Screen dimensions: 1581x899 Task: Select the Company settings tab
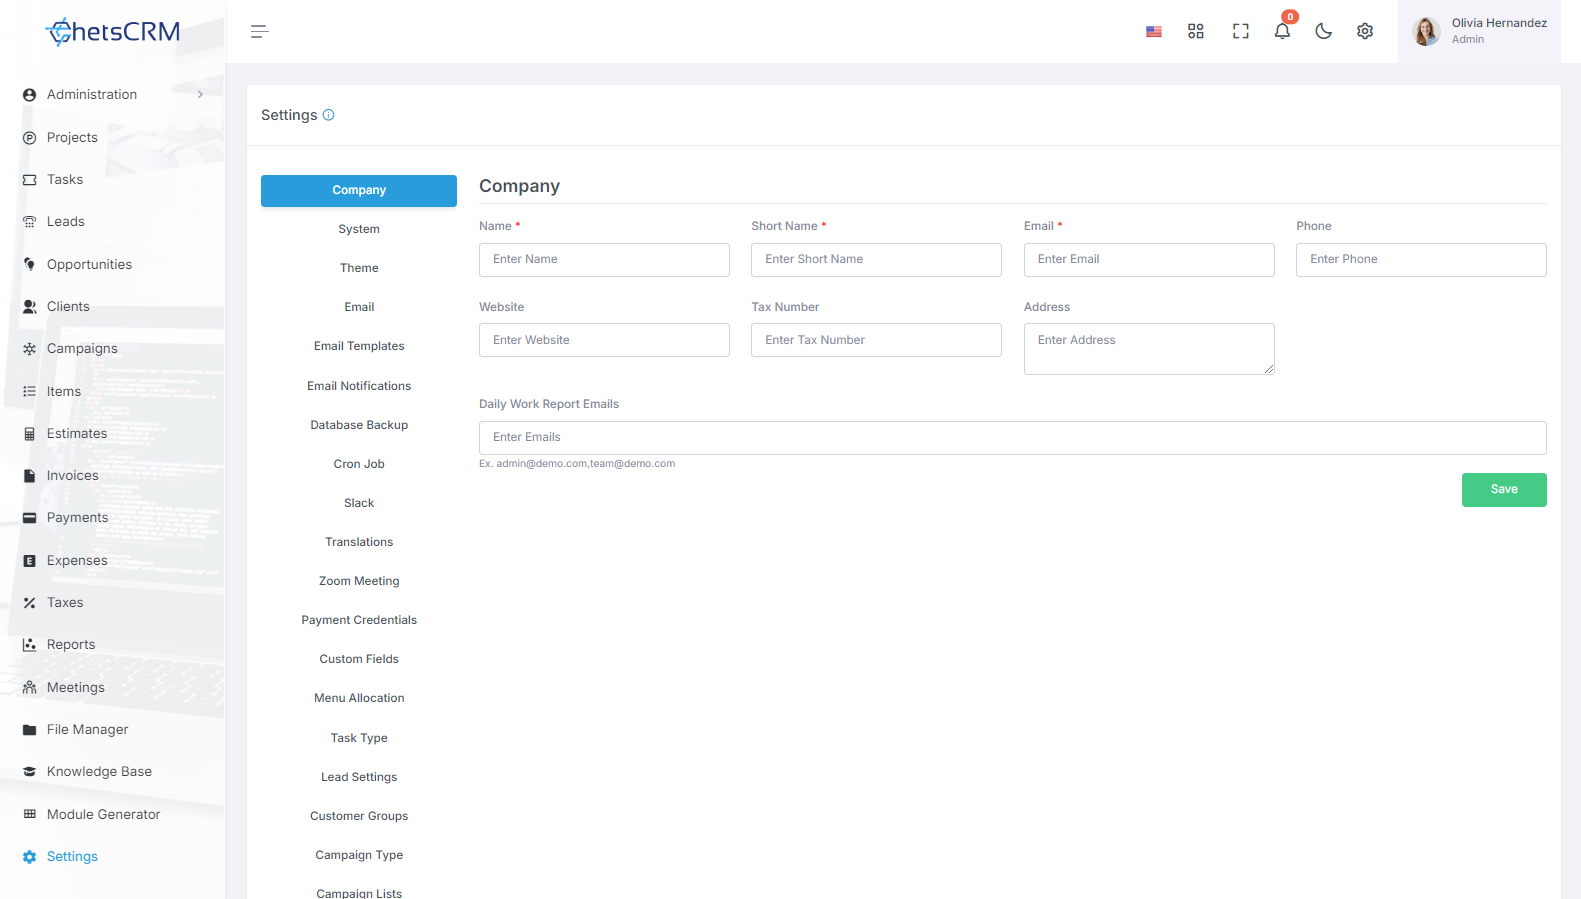359,191
